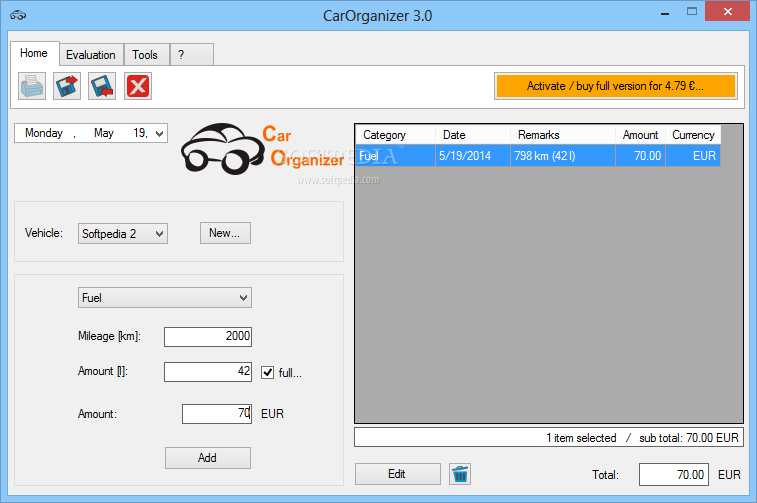
Task: Click the New... vehicle button
Action: pos(225,233)
